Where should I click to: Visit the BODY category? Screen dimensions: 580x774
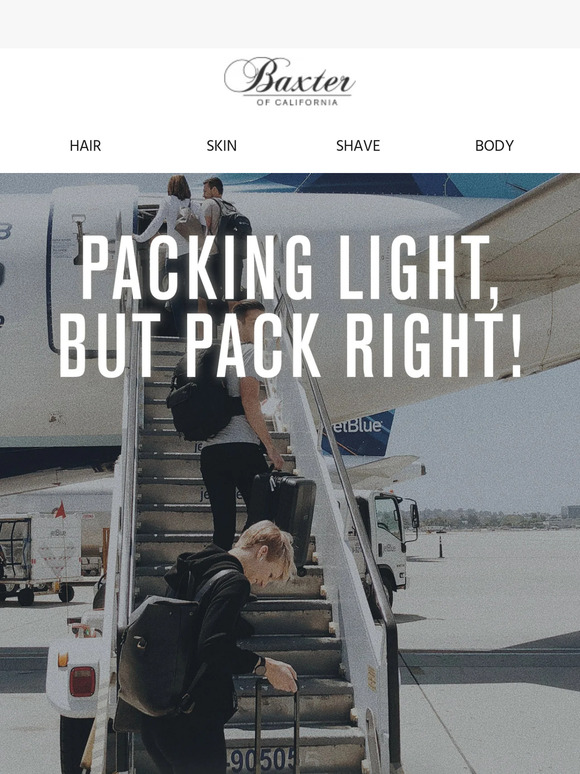[494, 146]
